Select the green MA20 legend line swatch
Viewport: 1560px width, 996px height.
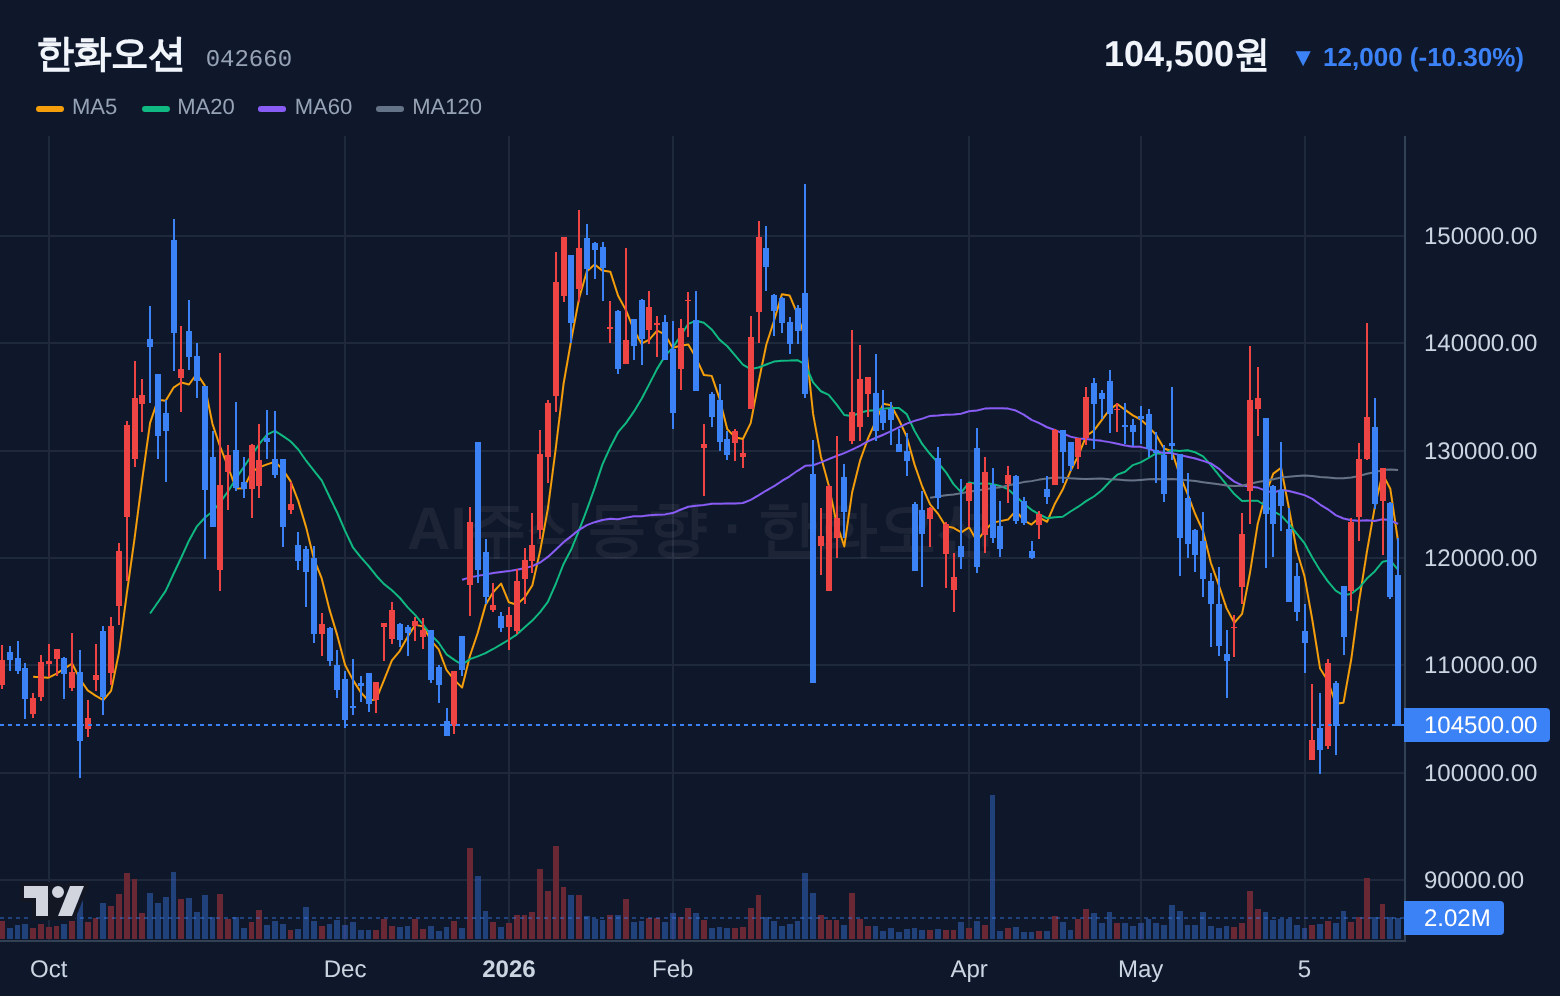click(156, 108)
